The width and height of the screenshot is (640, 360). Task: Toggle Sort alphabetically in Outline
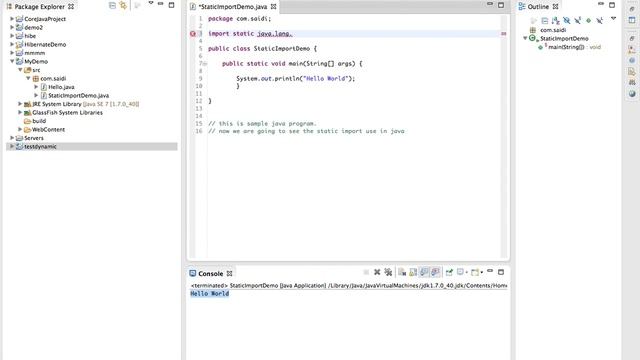point(556,20)
